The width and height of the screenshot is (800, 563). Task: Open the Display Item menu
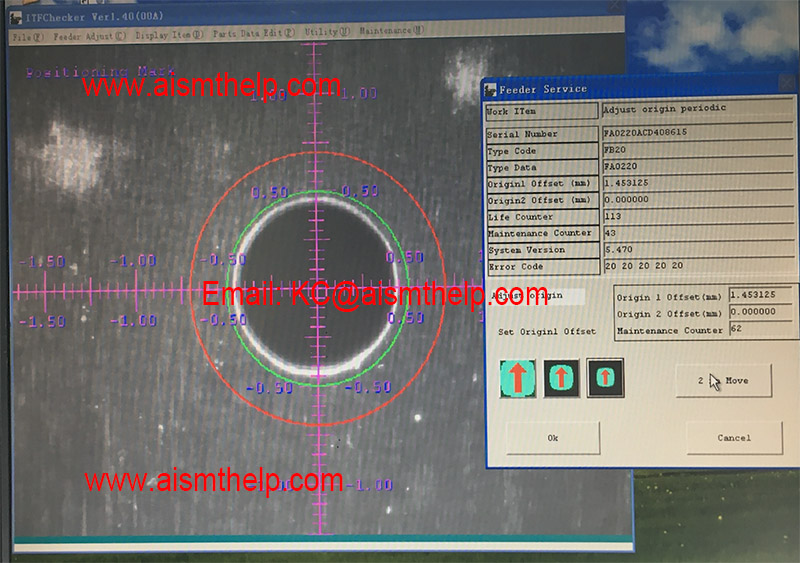pos(169,32)
